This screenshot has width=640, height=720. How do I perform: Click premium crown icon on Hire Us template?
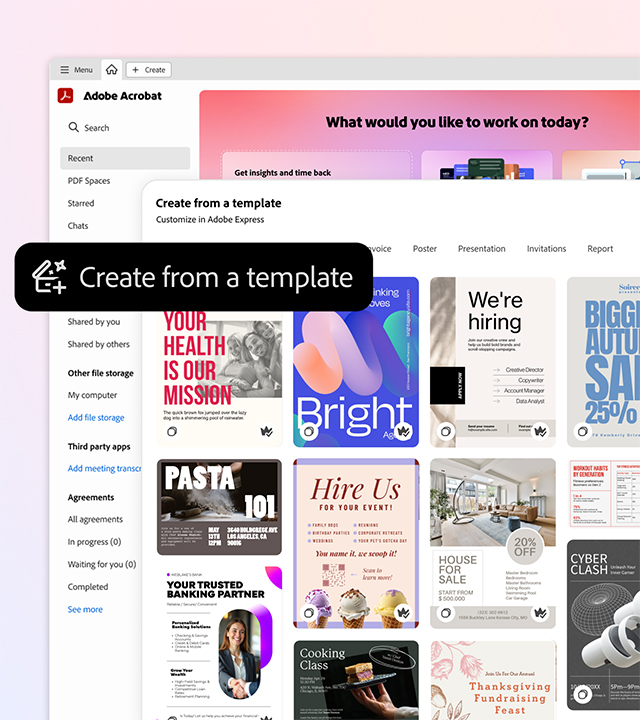tap(403, 612)
